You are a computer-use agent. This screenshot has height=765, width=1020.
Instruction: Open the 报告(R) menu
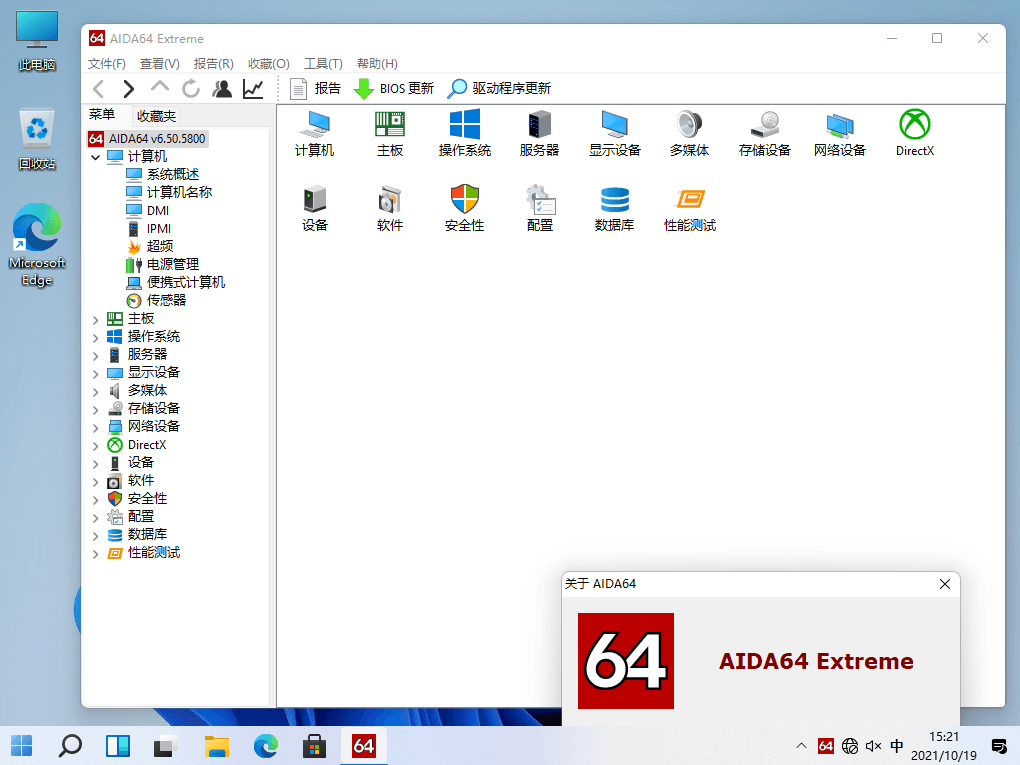[x=213, y=64]
